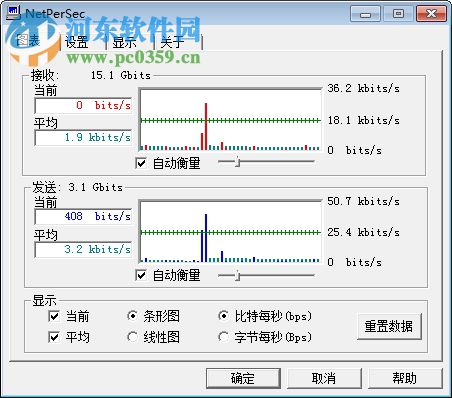Open the 设置 tab
452x398 pixels.
click(x=77, y=43)
